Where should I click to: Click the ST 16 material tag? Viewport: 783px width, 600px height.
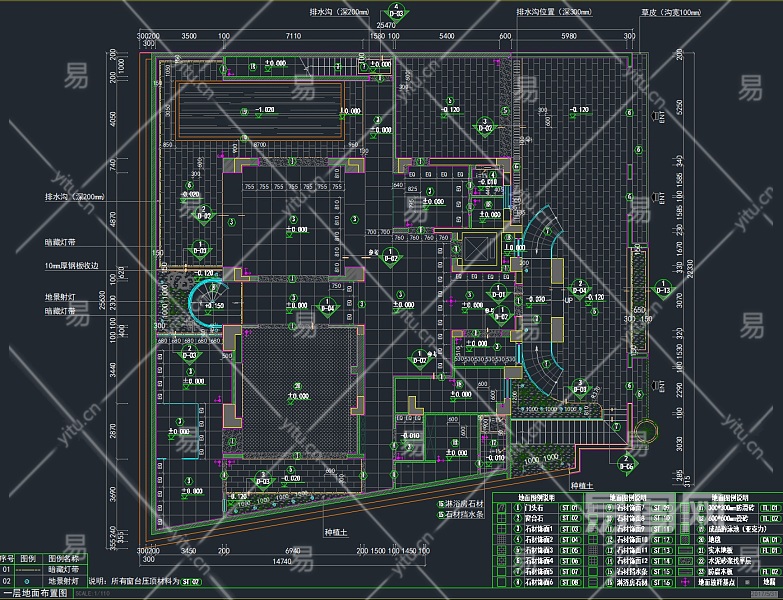[x=662, y=582]
